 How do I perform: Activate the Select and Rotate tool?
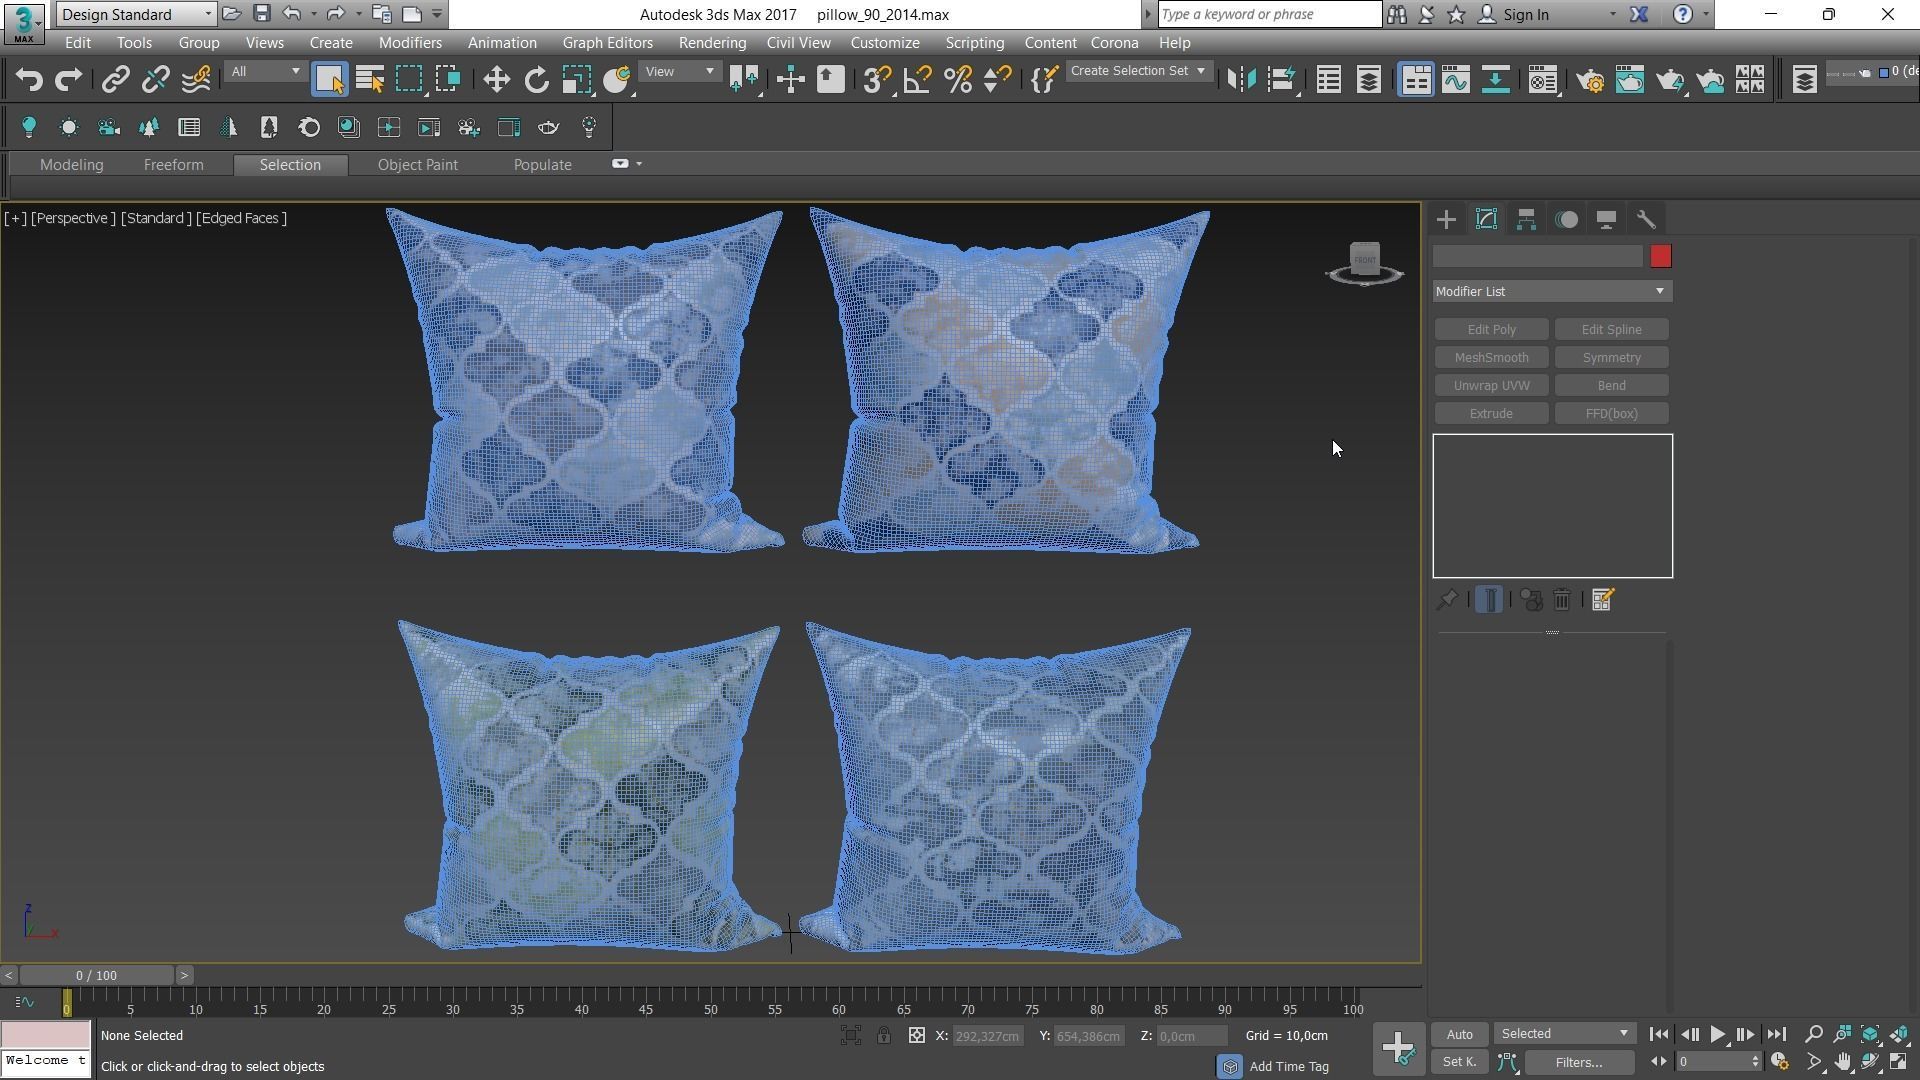click(537, 80)
